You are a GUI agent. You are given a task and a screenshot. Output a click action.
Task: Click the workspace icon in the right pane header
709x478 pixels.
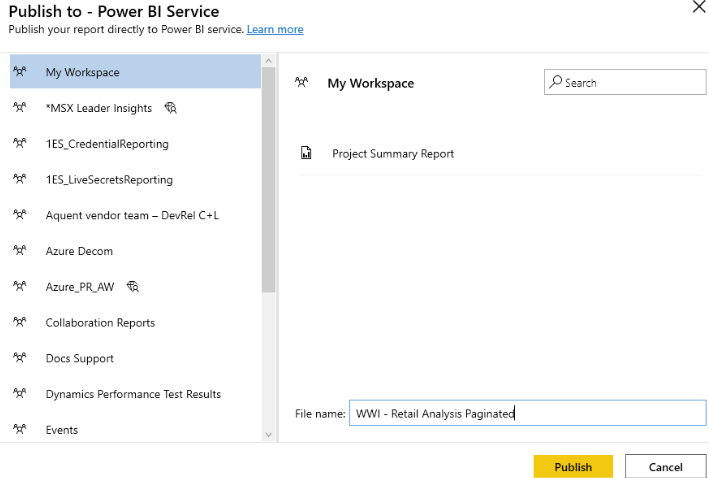pos(302,82)
